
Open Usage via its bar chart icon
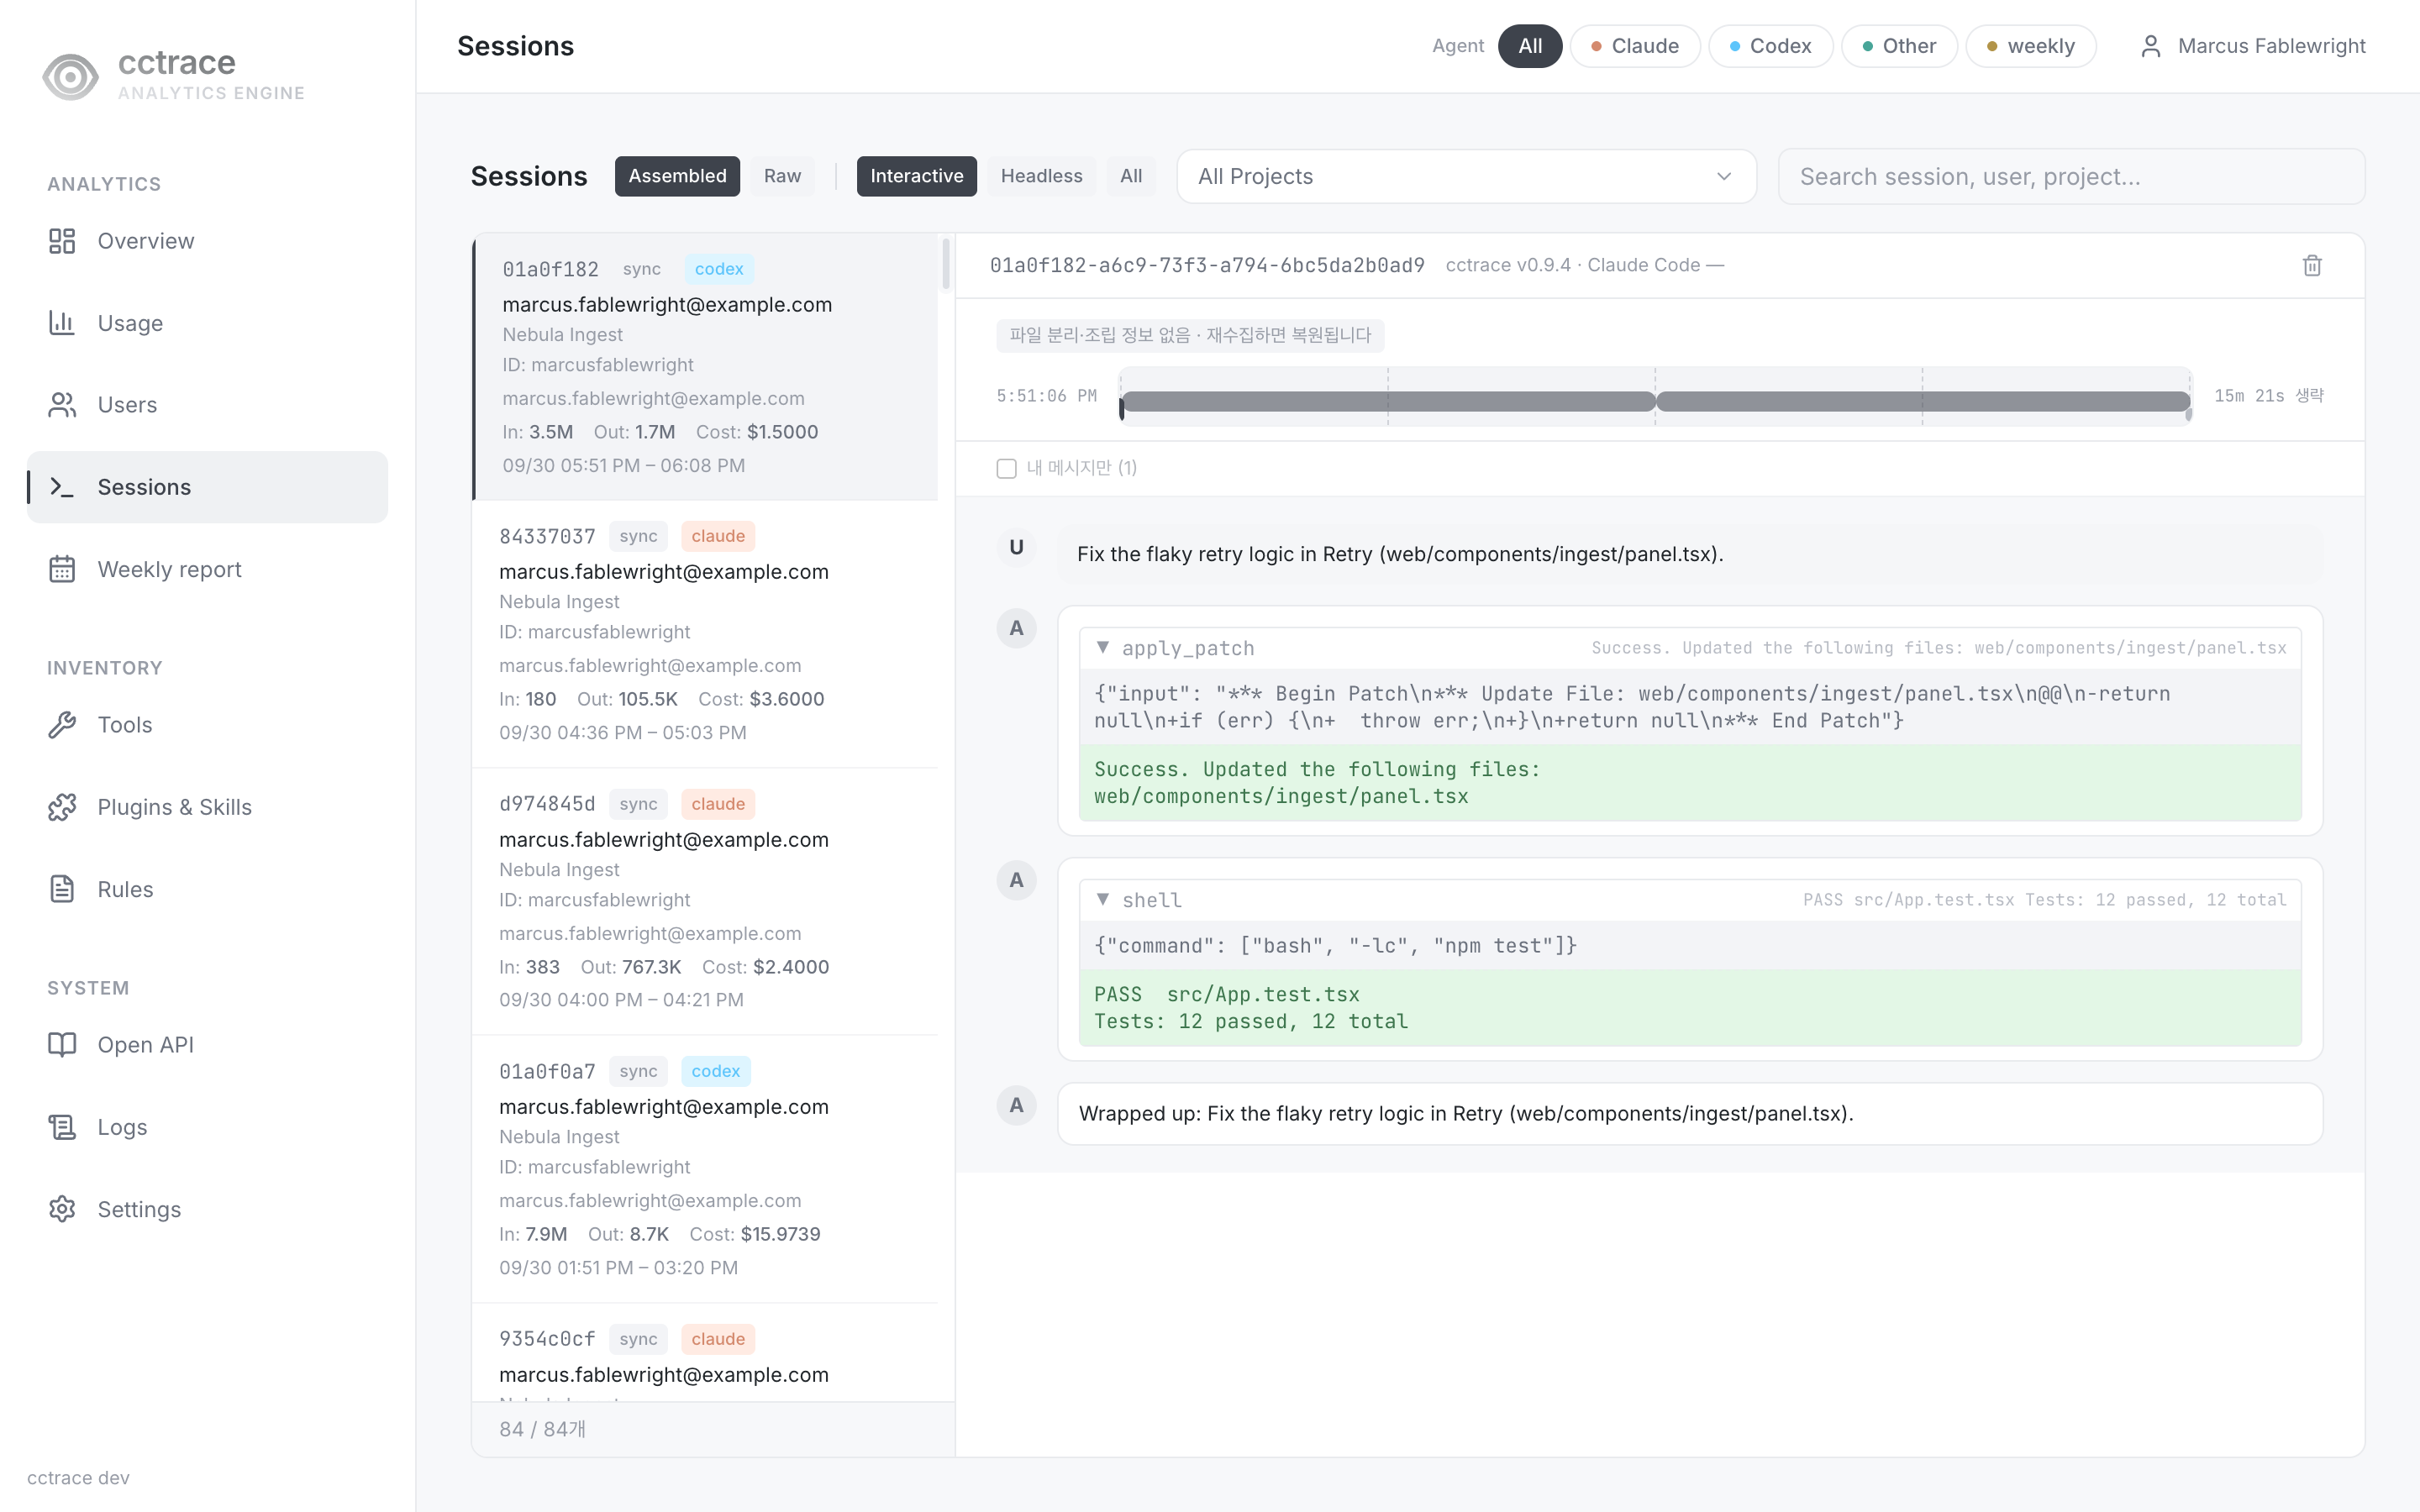pyautogui.click(x=62, y=323)
